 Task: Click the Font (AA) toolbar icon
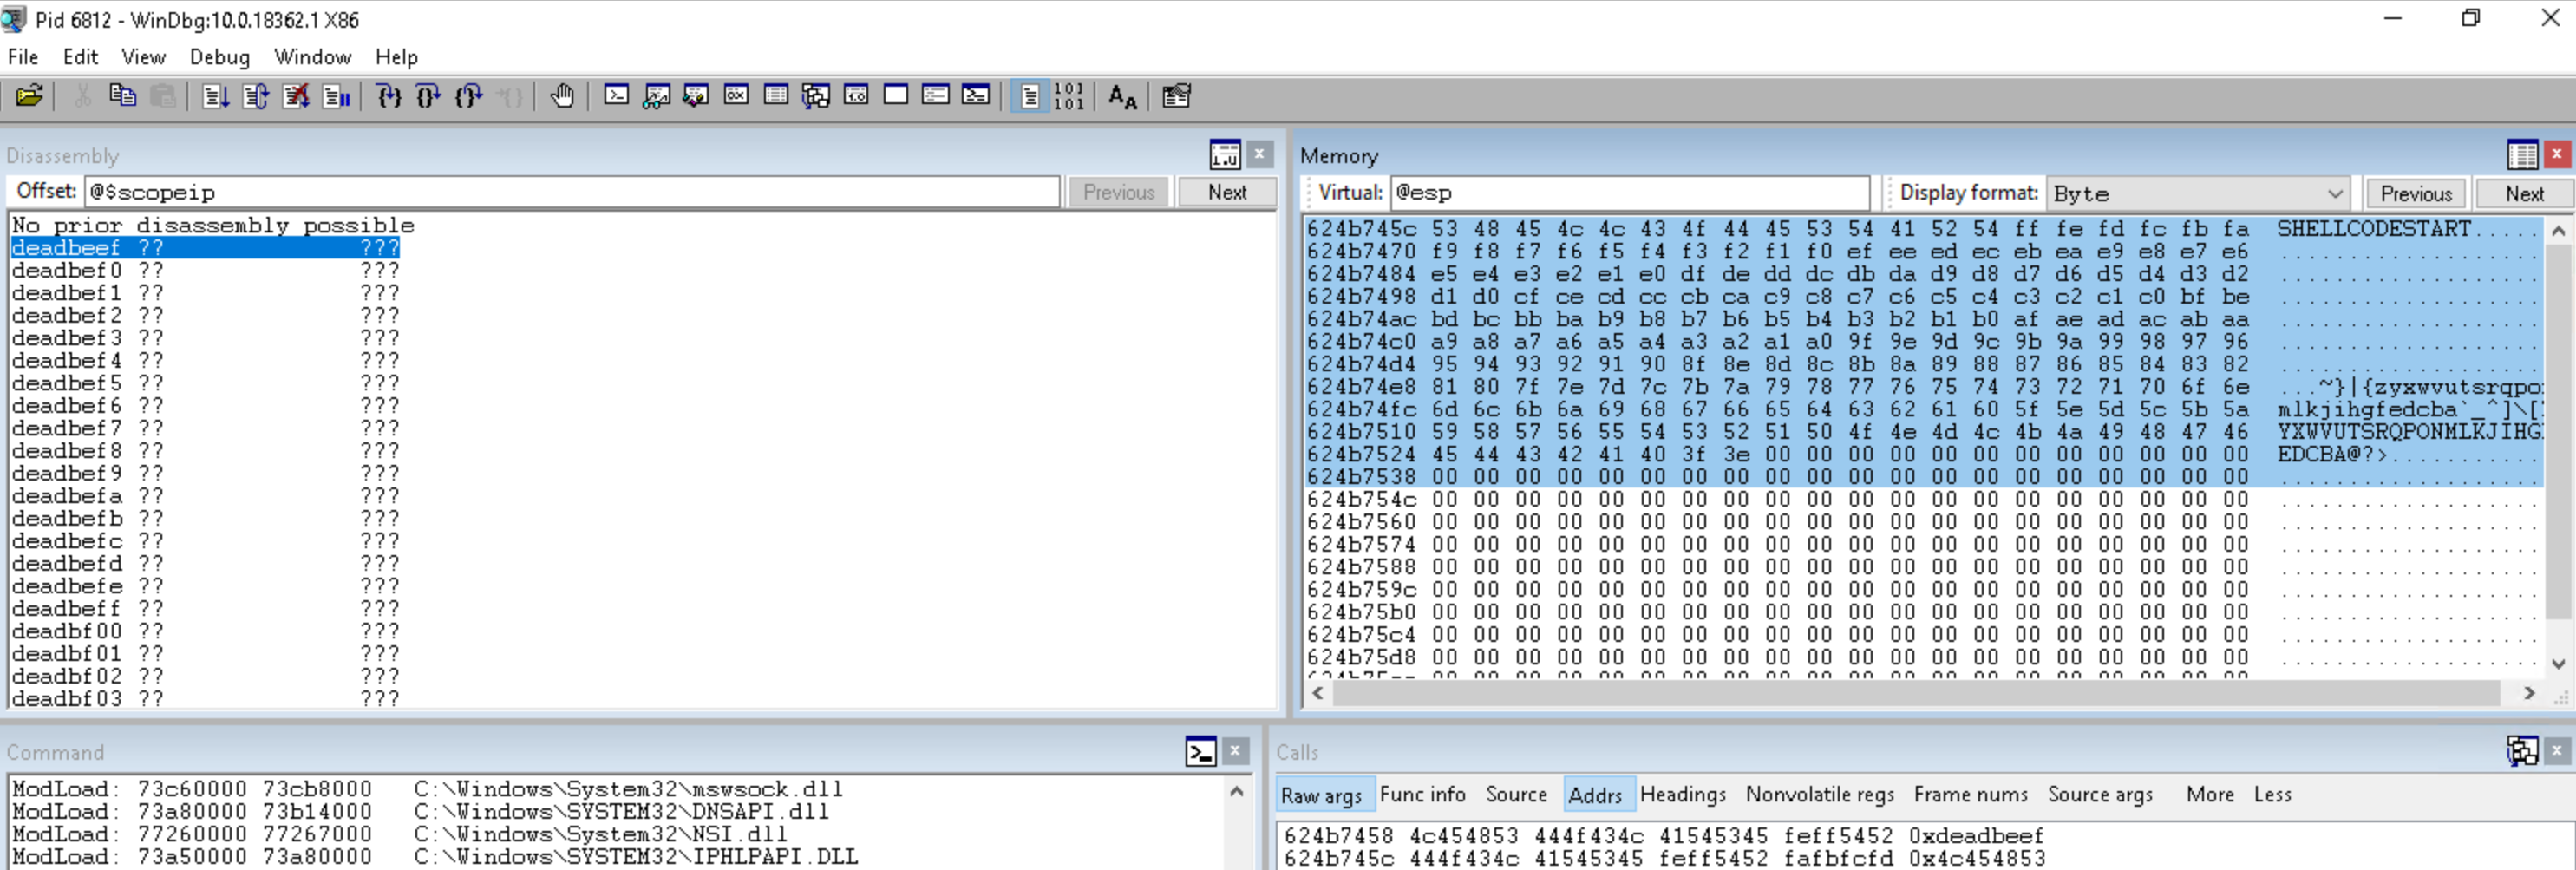pyautogui.click(x=1122, y=96)
